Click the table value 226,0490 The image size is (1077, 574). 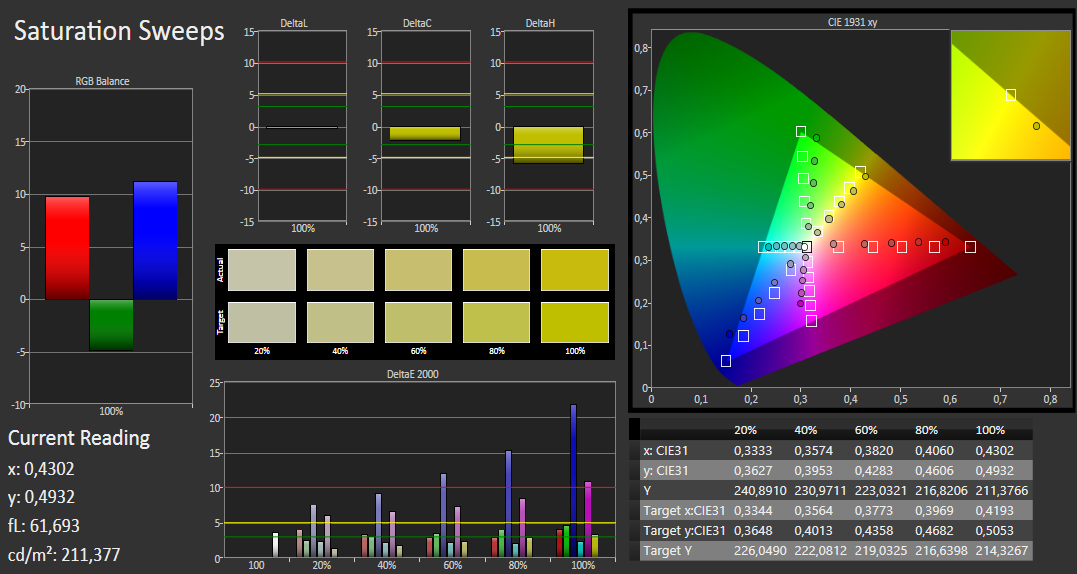click(760, 550)
